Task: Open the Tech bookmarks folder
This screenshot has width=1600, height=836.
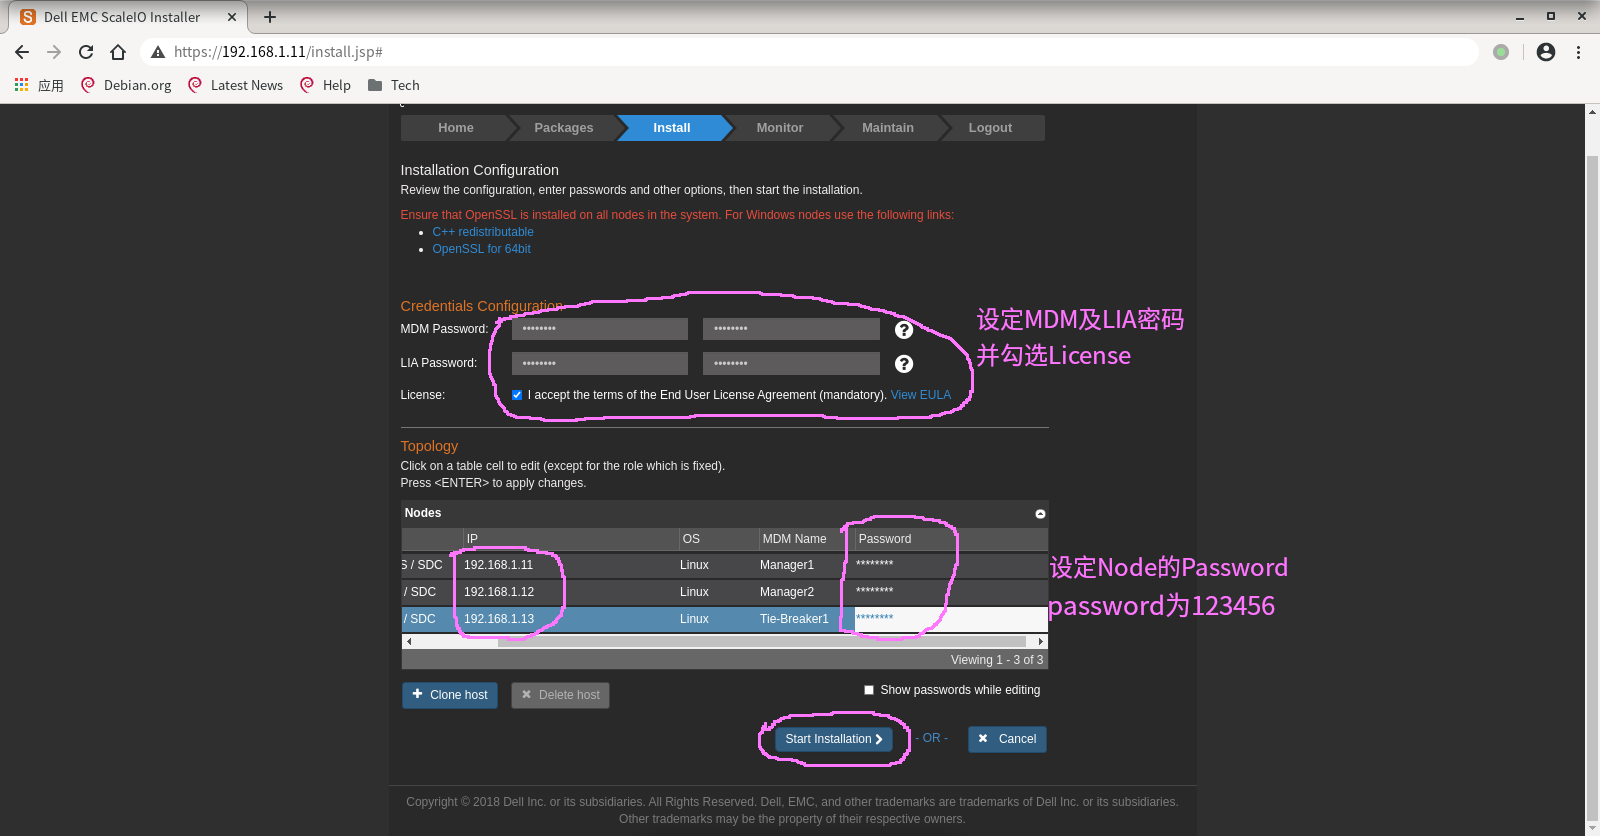Action: [394, 85]
